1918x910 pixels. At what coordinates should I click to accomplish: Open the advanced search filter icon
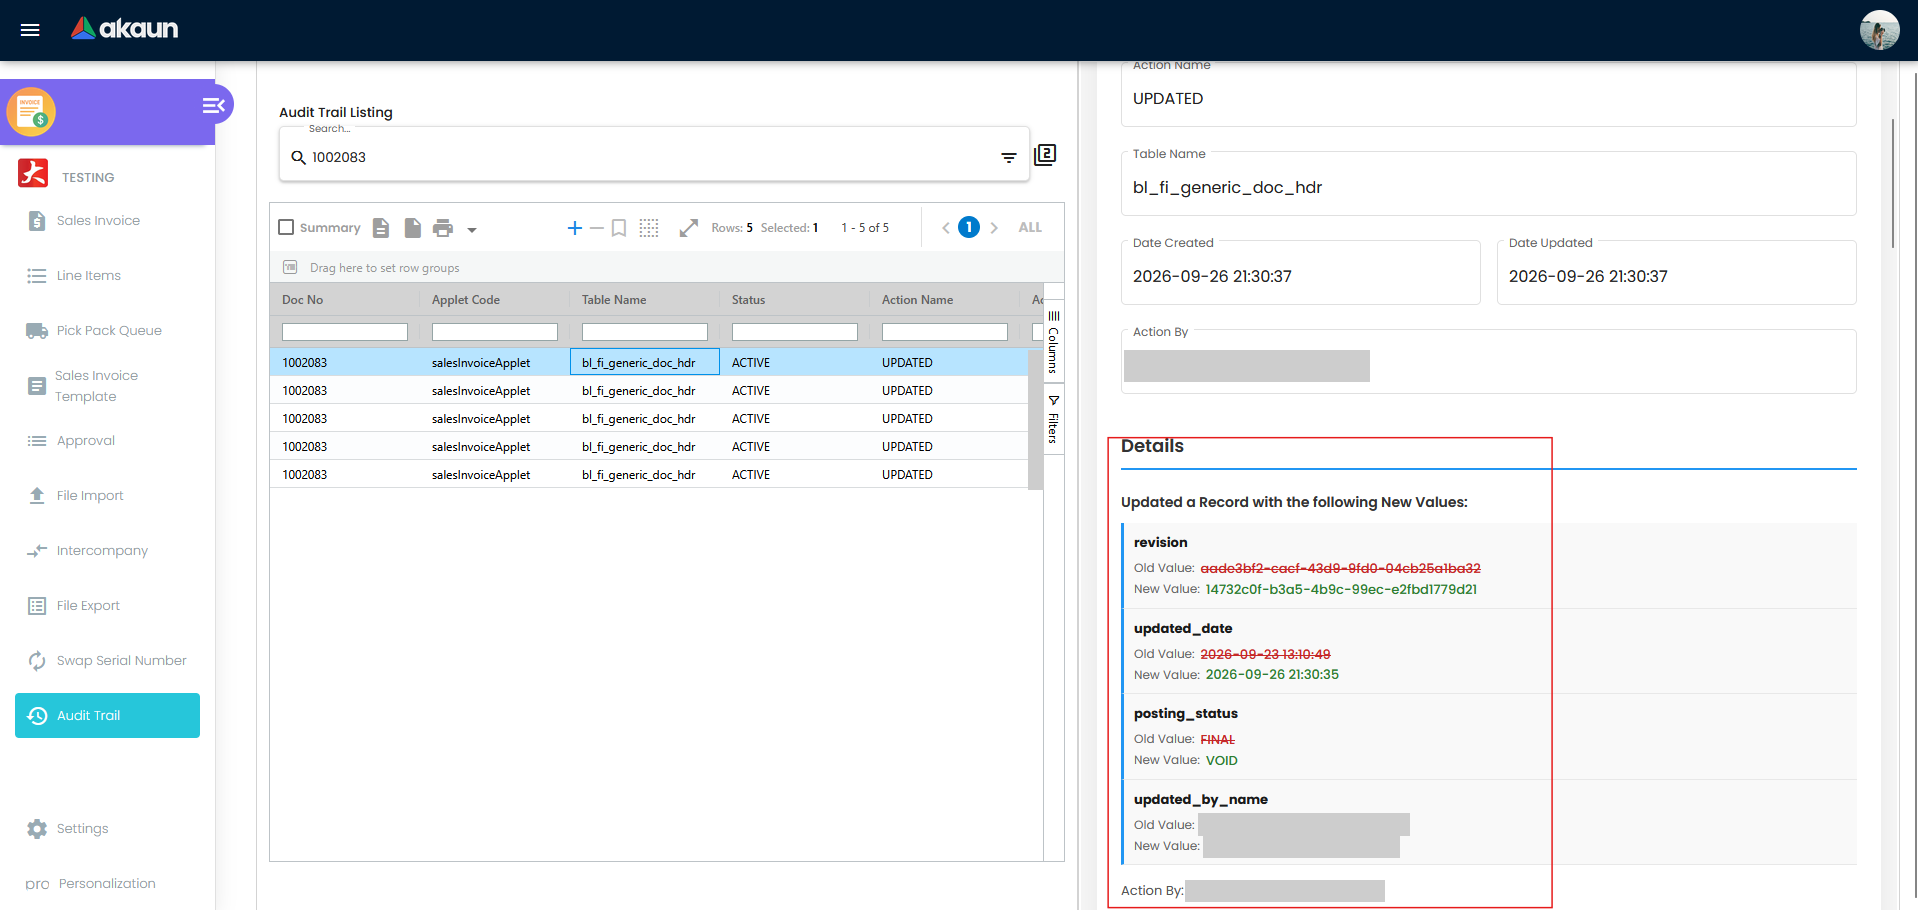(x=1009, y=158)
